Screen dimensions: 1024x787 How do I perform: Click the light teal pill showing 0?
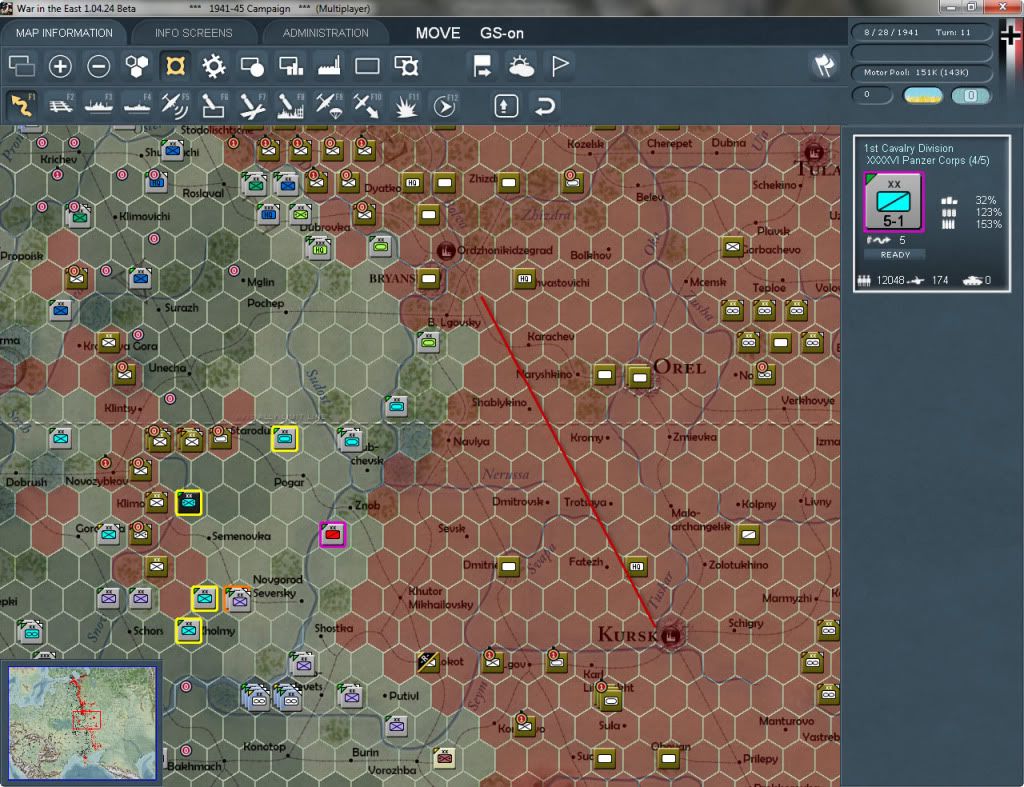click(970, 96)
